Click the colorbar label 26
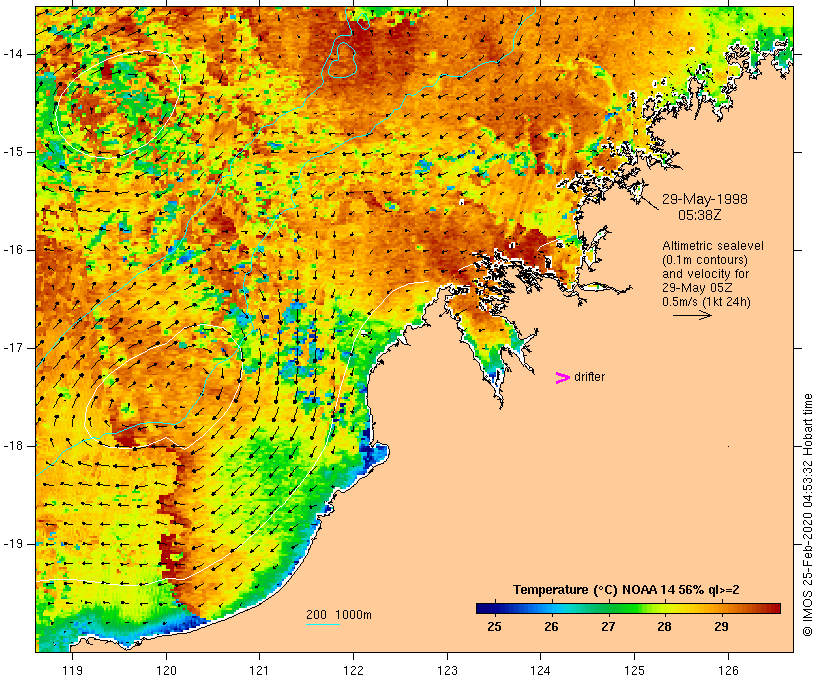820x680 pixels. click(551, 626)
